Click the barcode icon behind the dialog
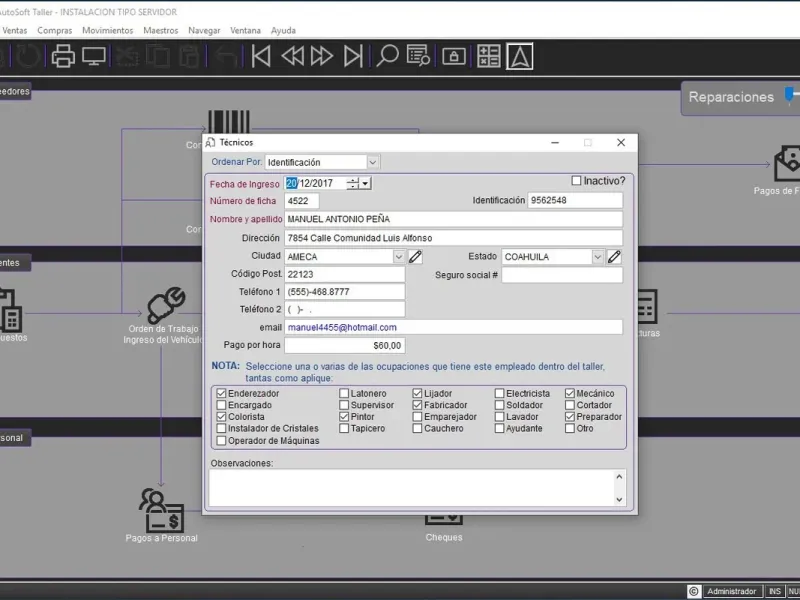Viewport: 800px width, 600px height. pyautogui.click(x=229, y=121)
